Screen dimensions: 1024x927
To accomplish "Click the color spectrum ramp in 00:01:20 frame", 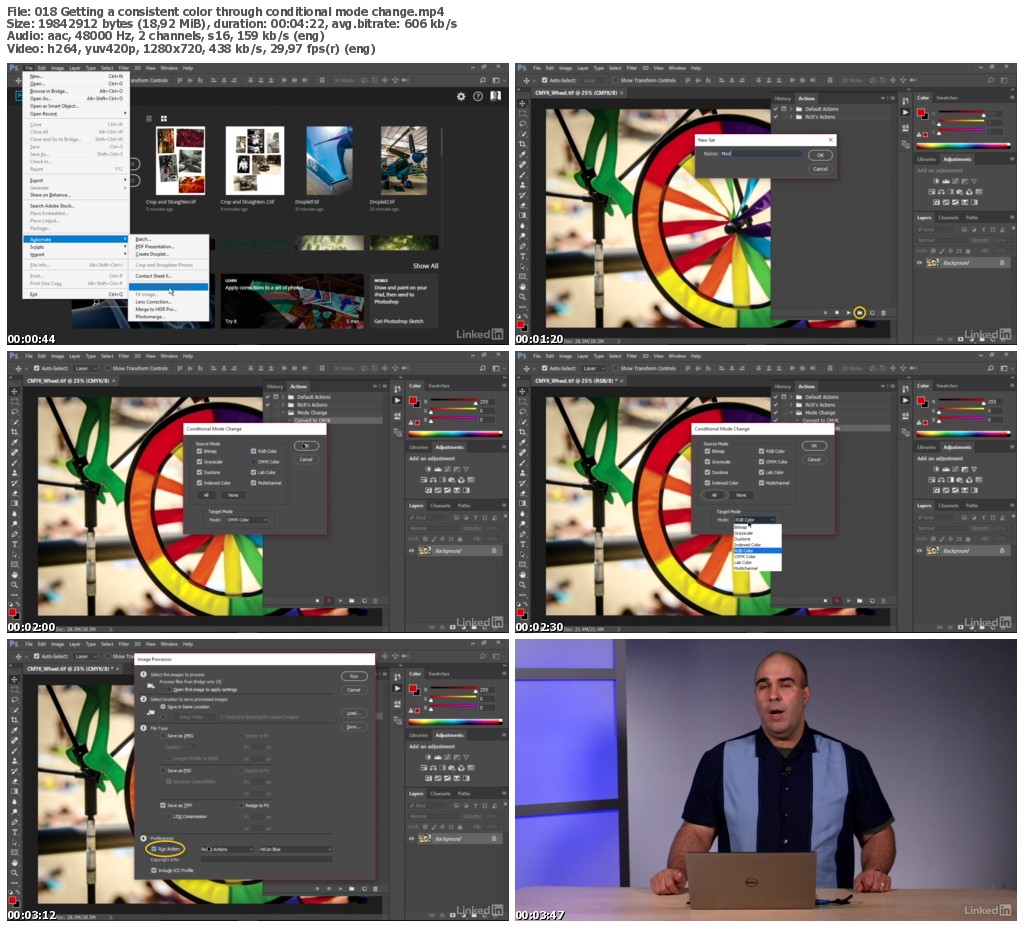I will click(x=963, y=146).
